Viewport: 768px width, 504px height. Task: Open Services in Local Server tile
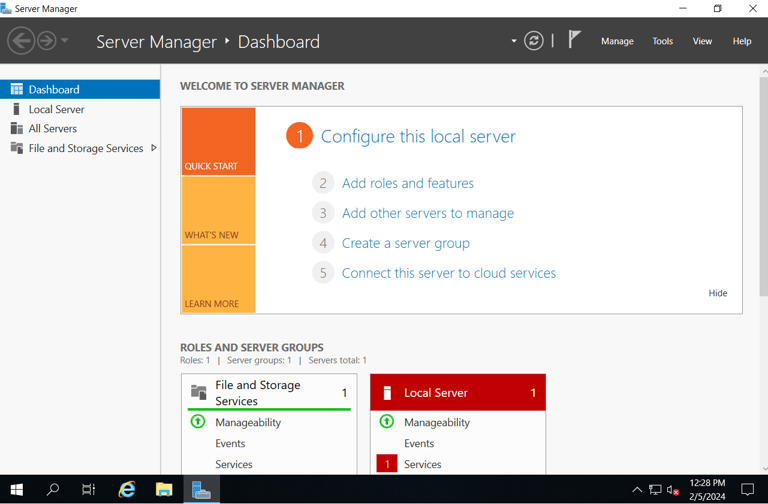[422, 464]
